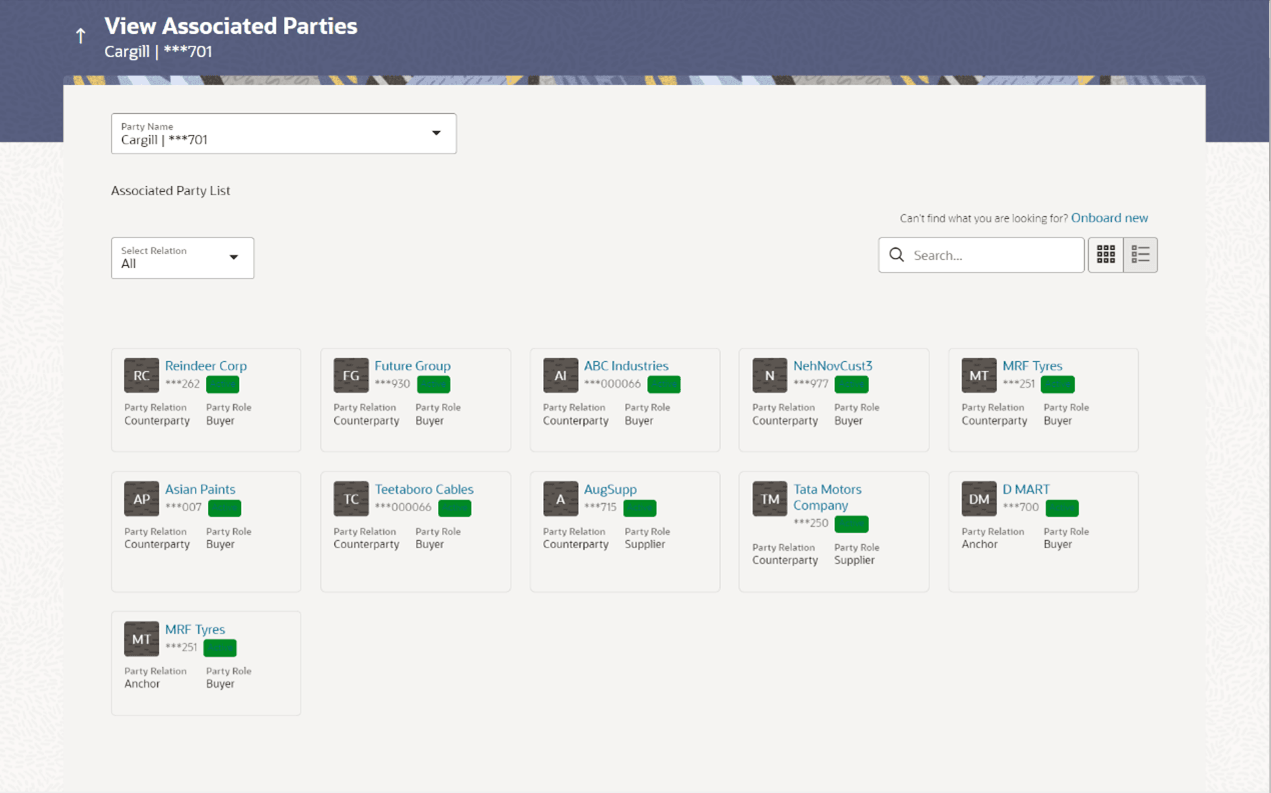The width and height of the screenshot is (1271, 793).
Task: Click D MART's Anchor relation text
Action: [980, 544]
